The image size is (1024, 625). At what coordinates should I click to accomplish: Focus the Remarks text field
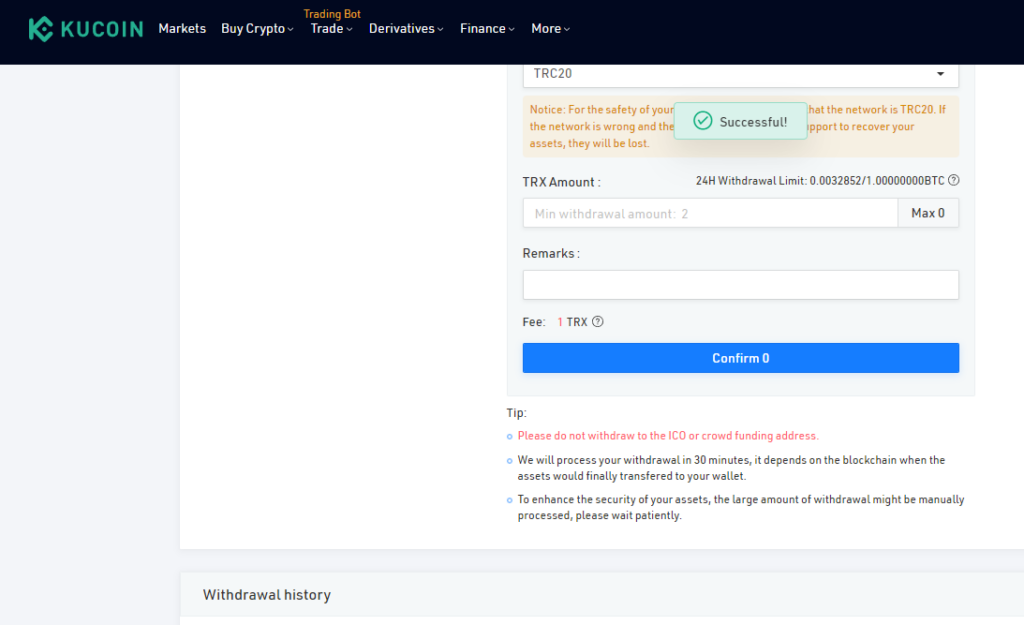coord(740,285)
